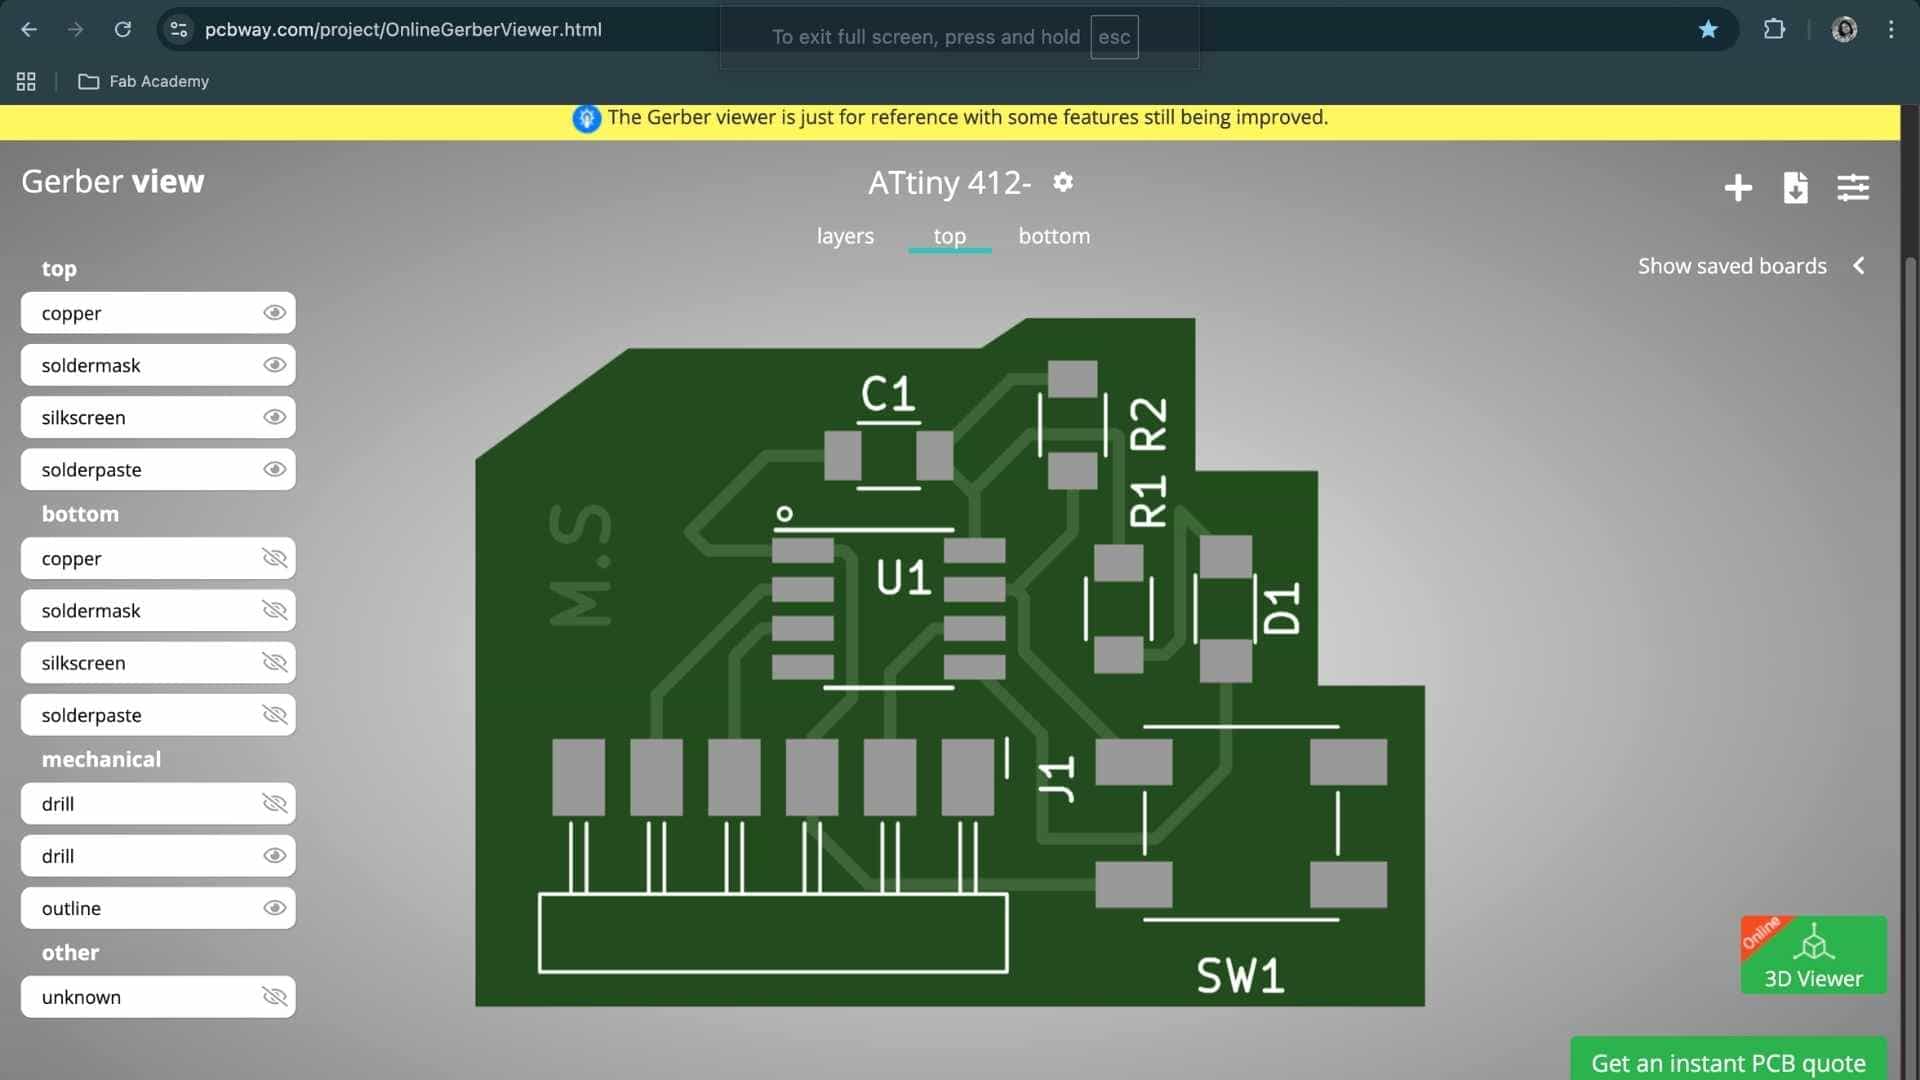1920x1080 pixels.
Task: Switch to the bottom view tab
Action: pyautogui.click(x=1054, y=236)
